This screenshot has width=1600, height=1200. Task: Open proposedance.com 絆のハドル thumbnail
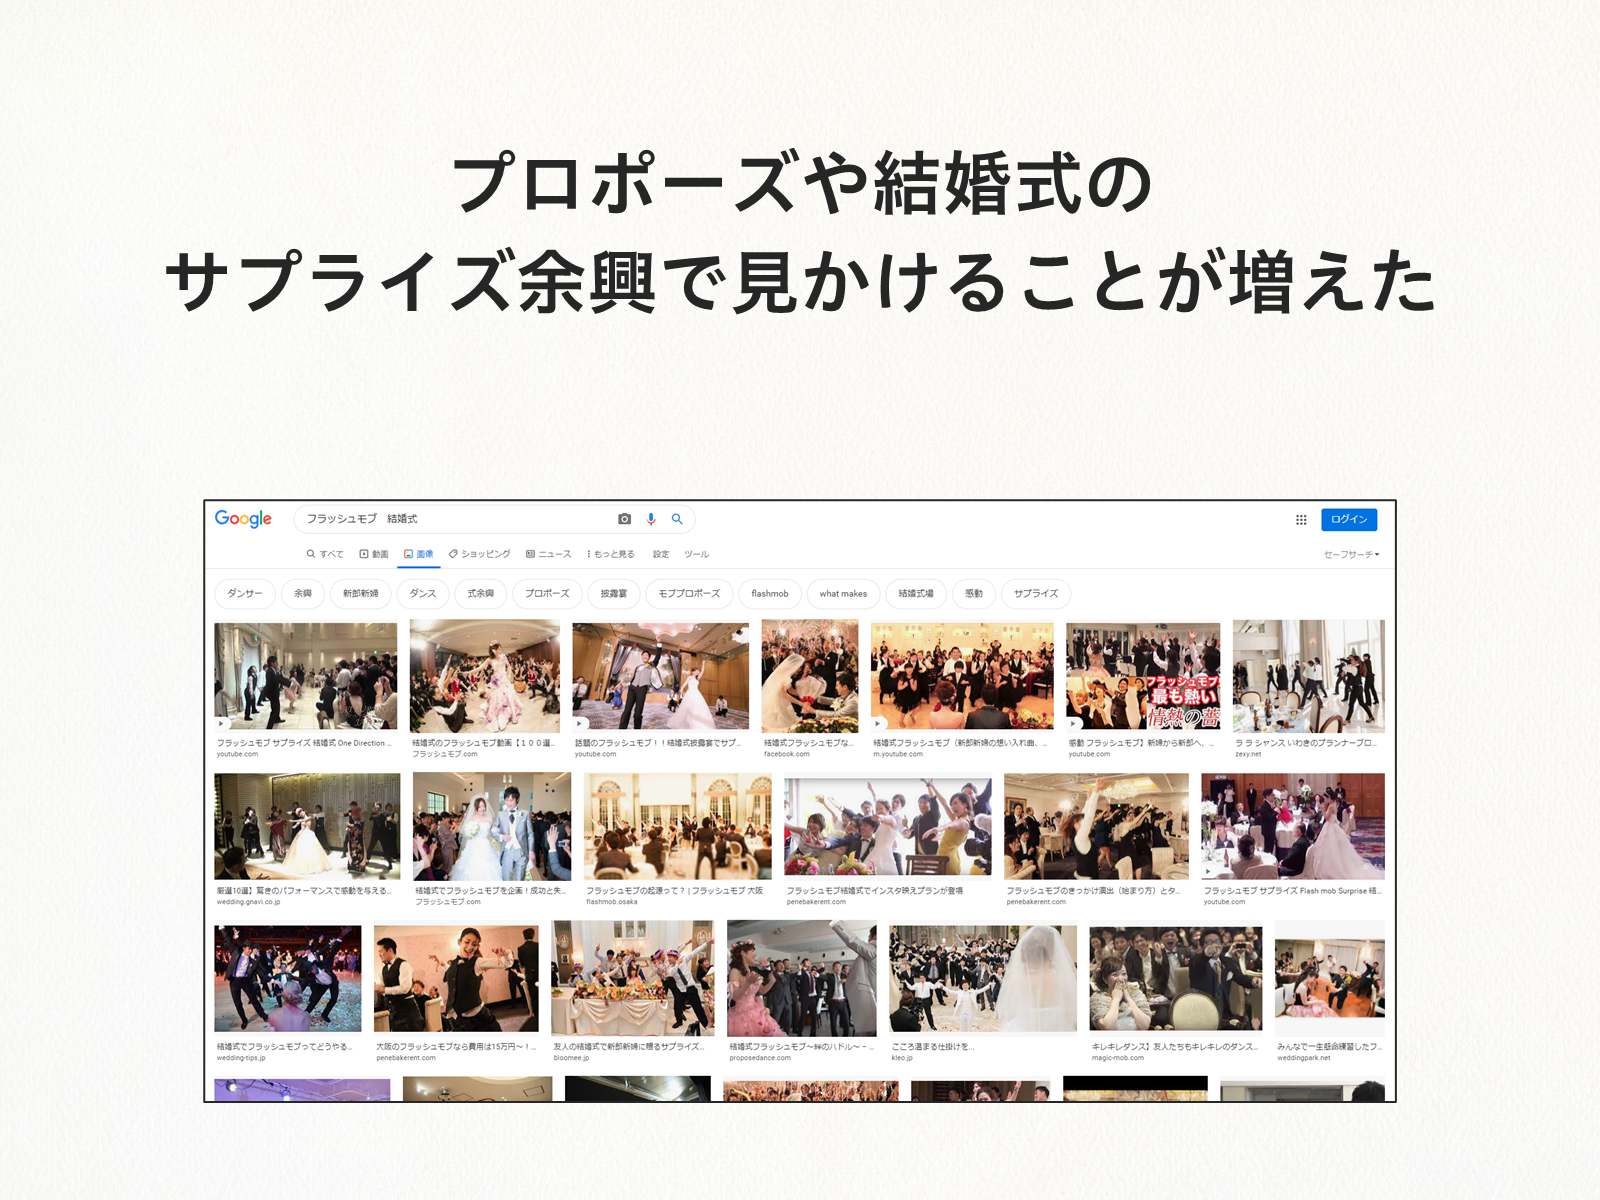[x=802, y=979]
